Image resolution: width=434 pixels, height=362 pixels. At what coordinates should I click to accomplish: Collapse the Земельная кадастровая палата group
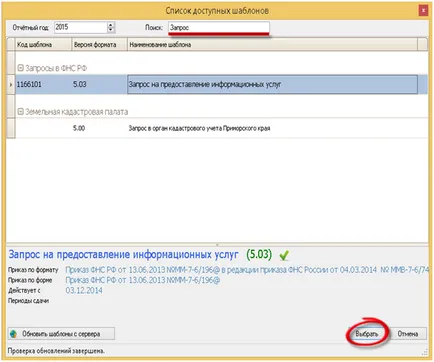[x=20, y=112]
